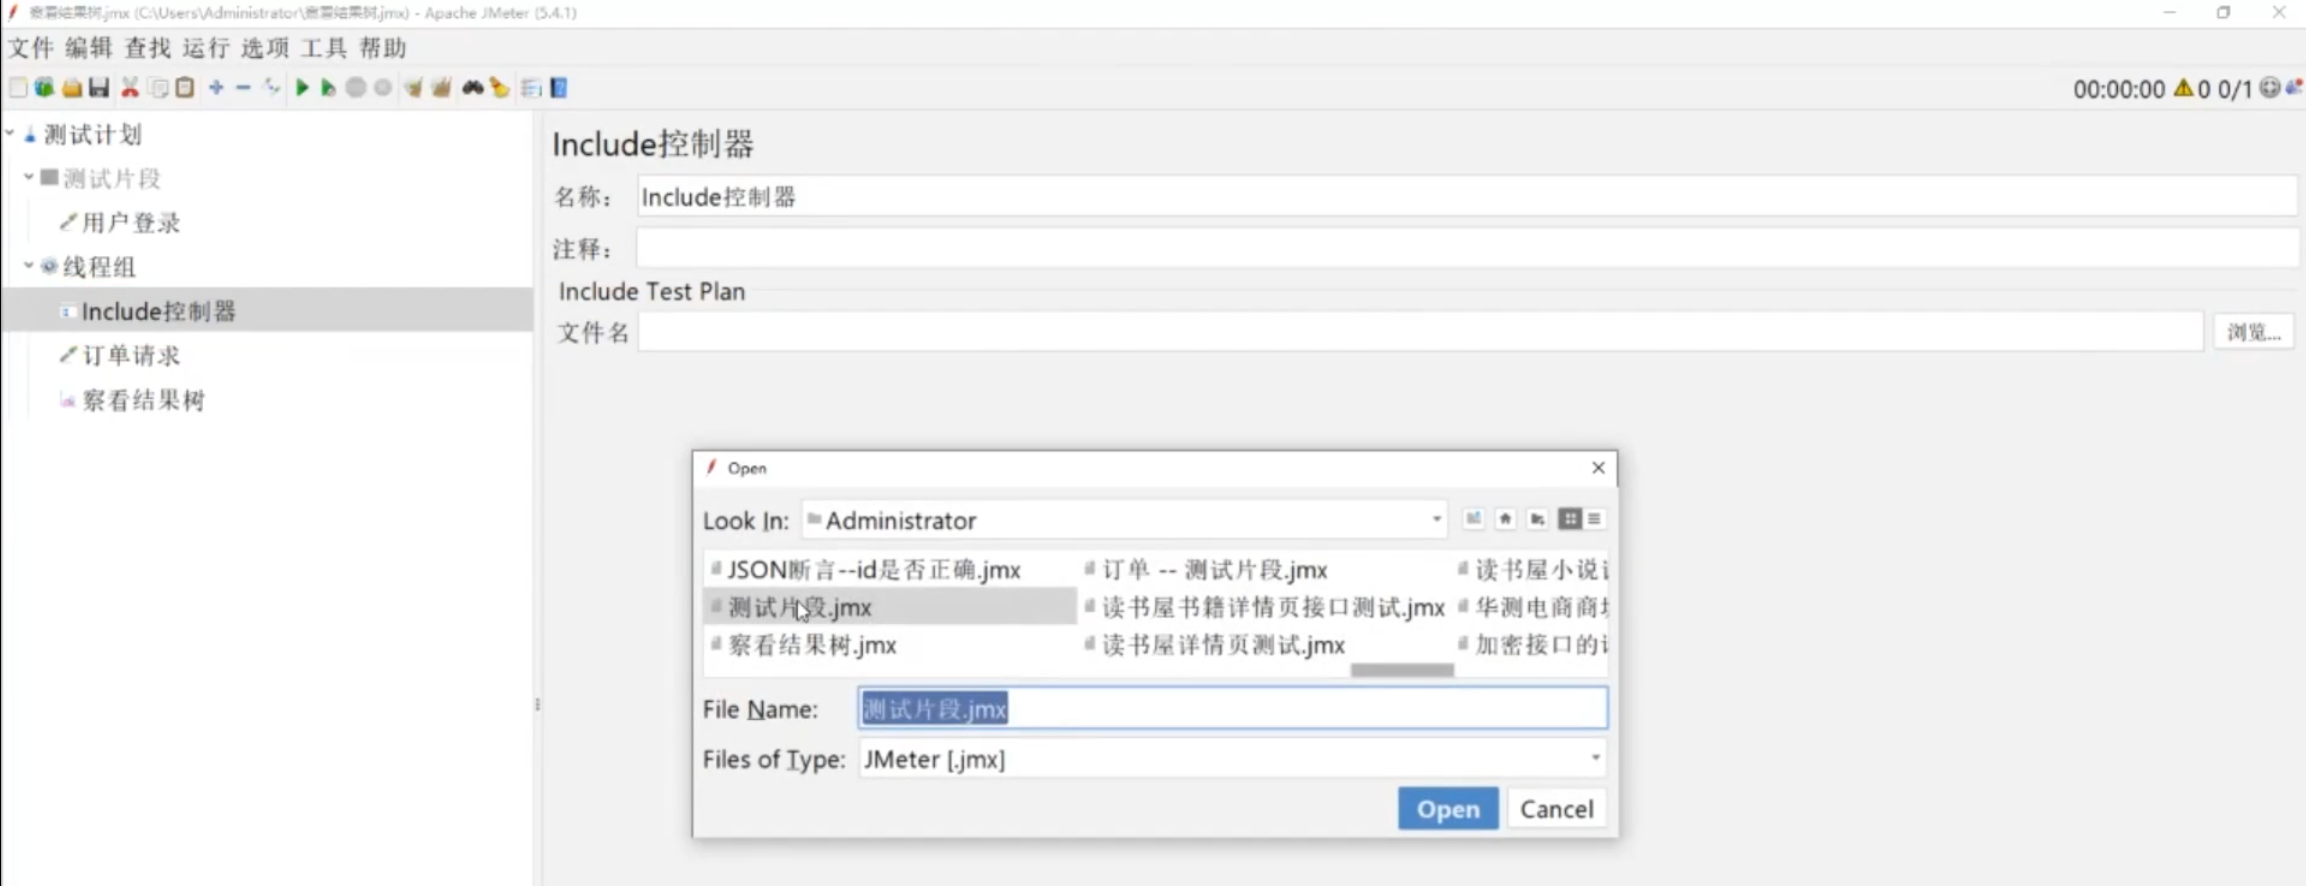Click the yellow warning log icon
Viewport: 2306px width, 886px height.
[2183, 89]
